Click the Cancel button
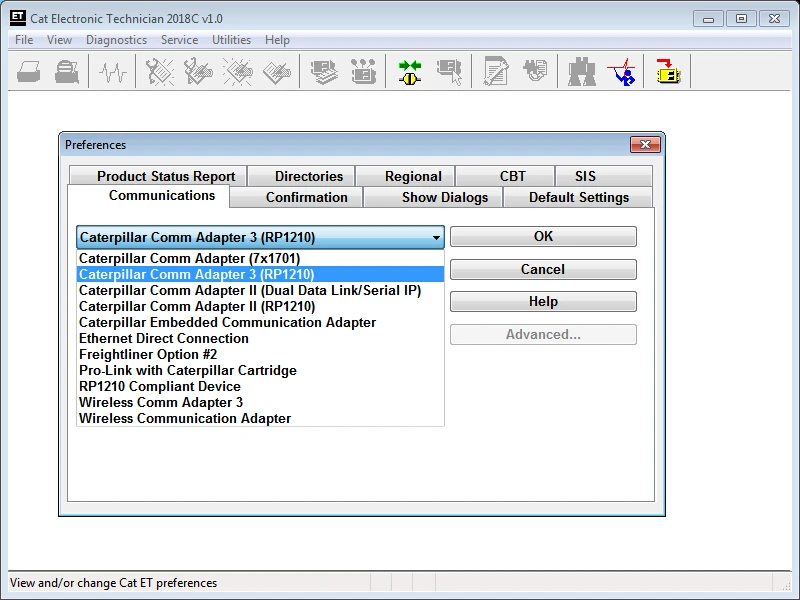800x600 pixels. click(x=543, y=269)
